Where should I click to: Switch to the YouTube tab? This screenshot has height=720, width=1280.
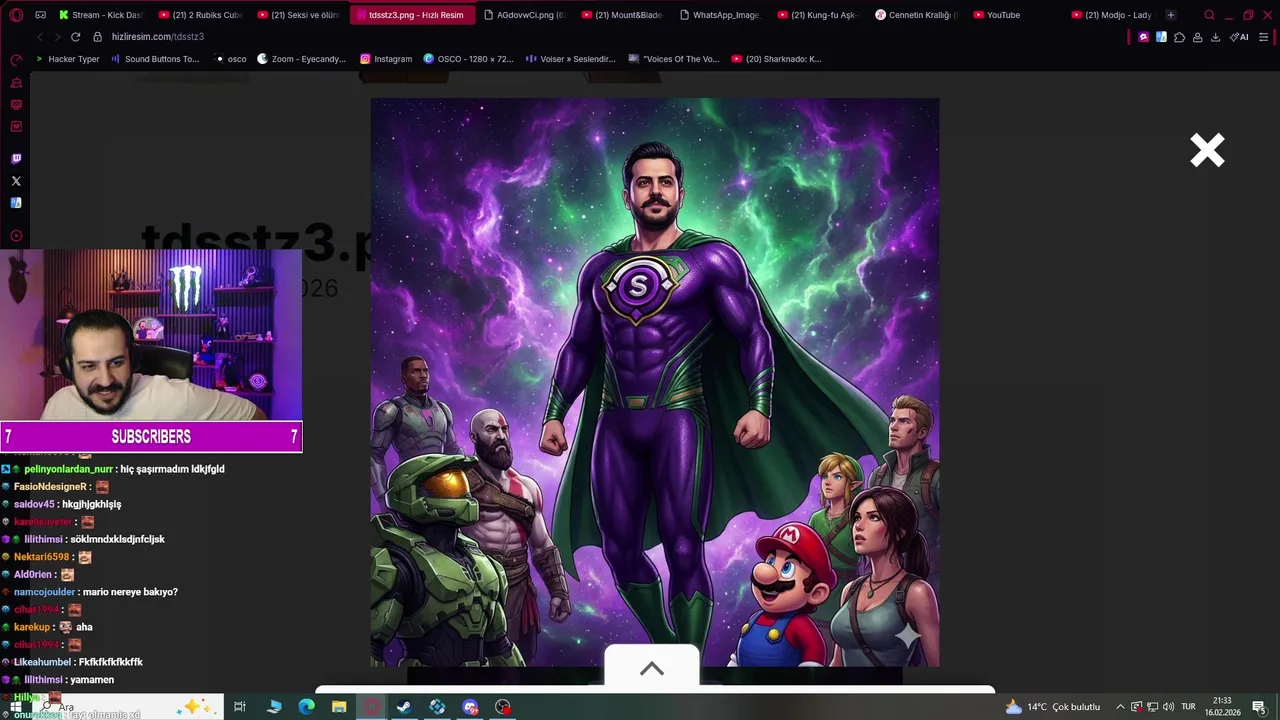1013,15
